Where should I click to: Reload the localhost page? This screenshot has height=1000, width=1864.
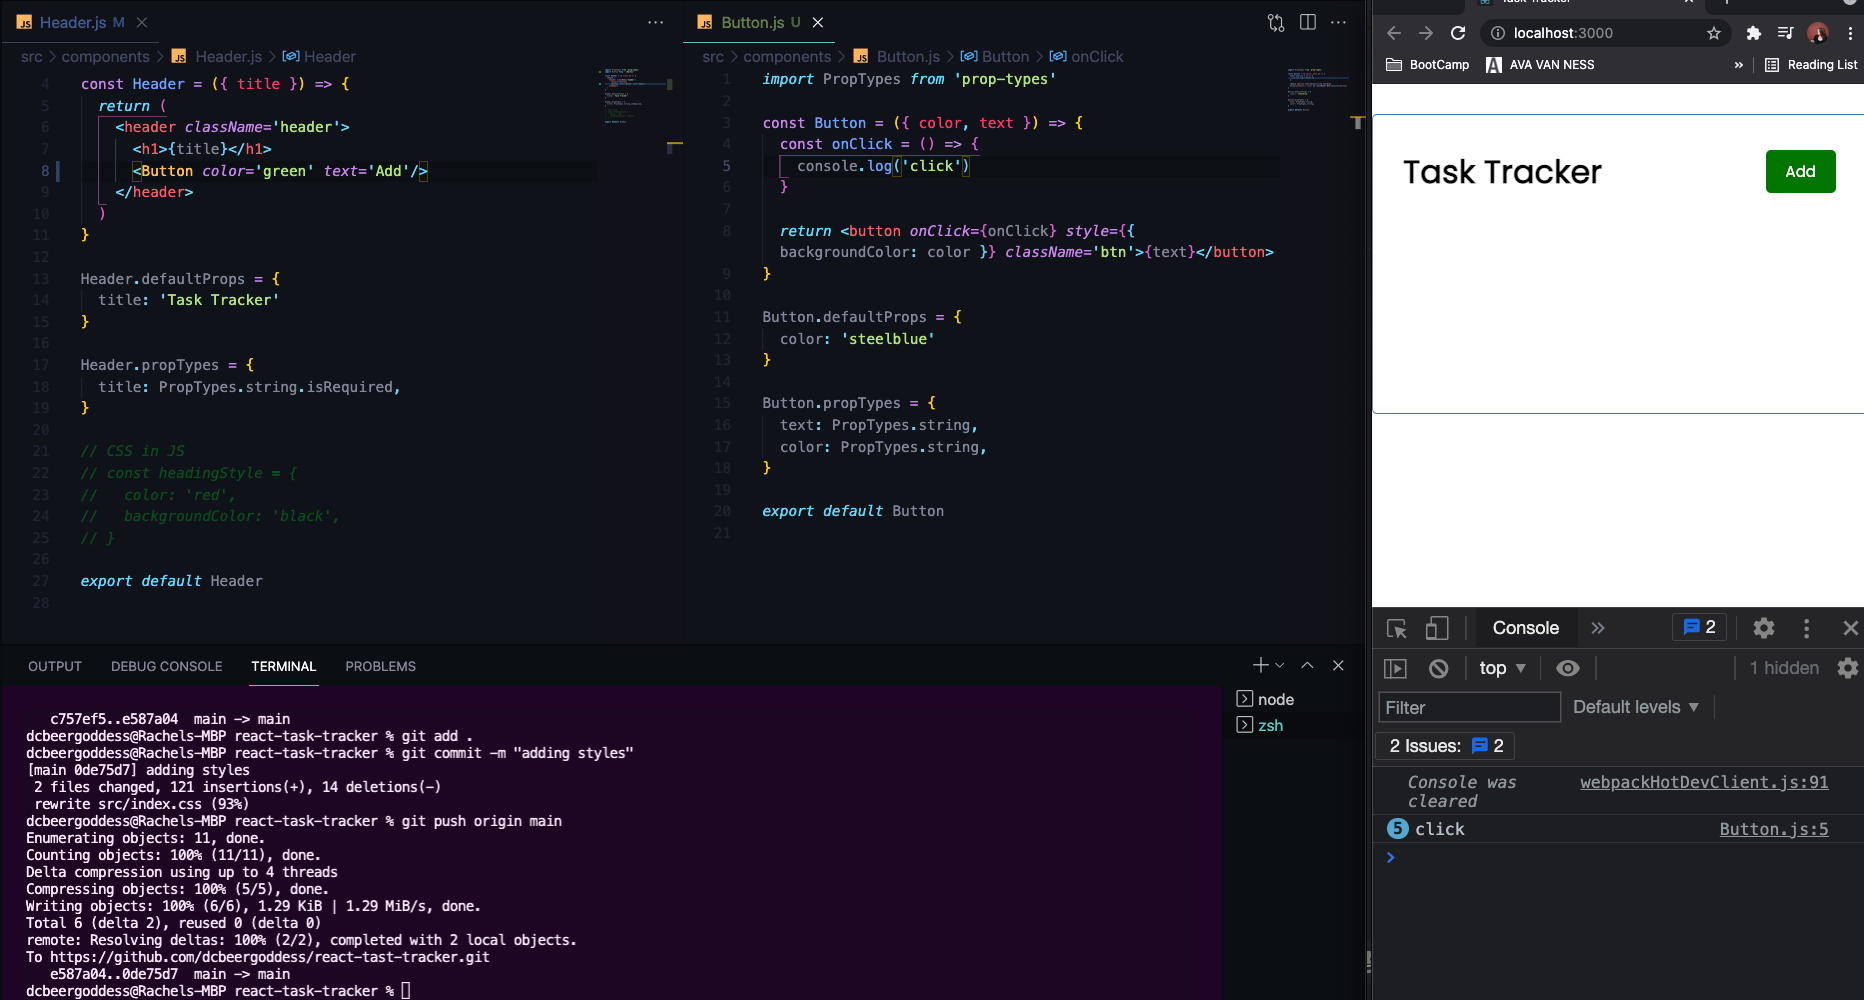1458,33
